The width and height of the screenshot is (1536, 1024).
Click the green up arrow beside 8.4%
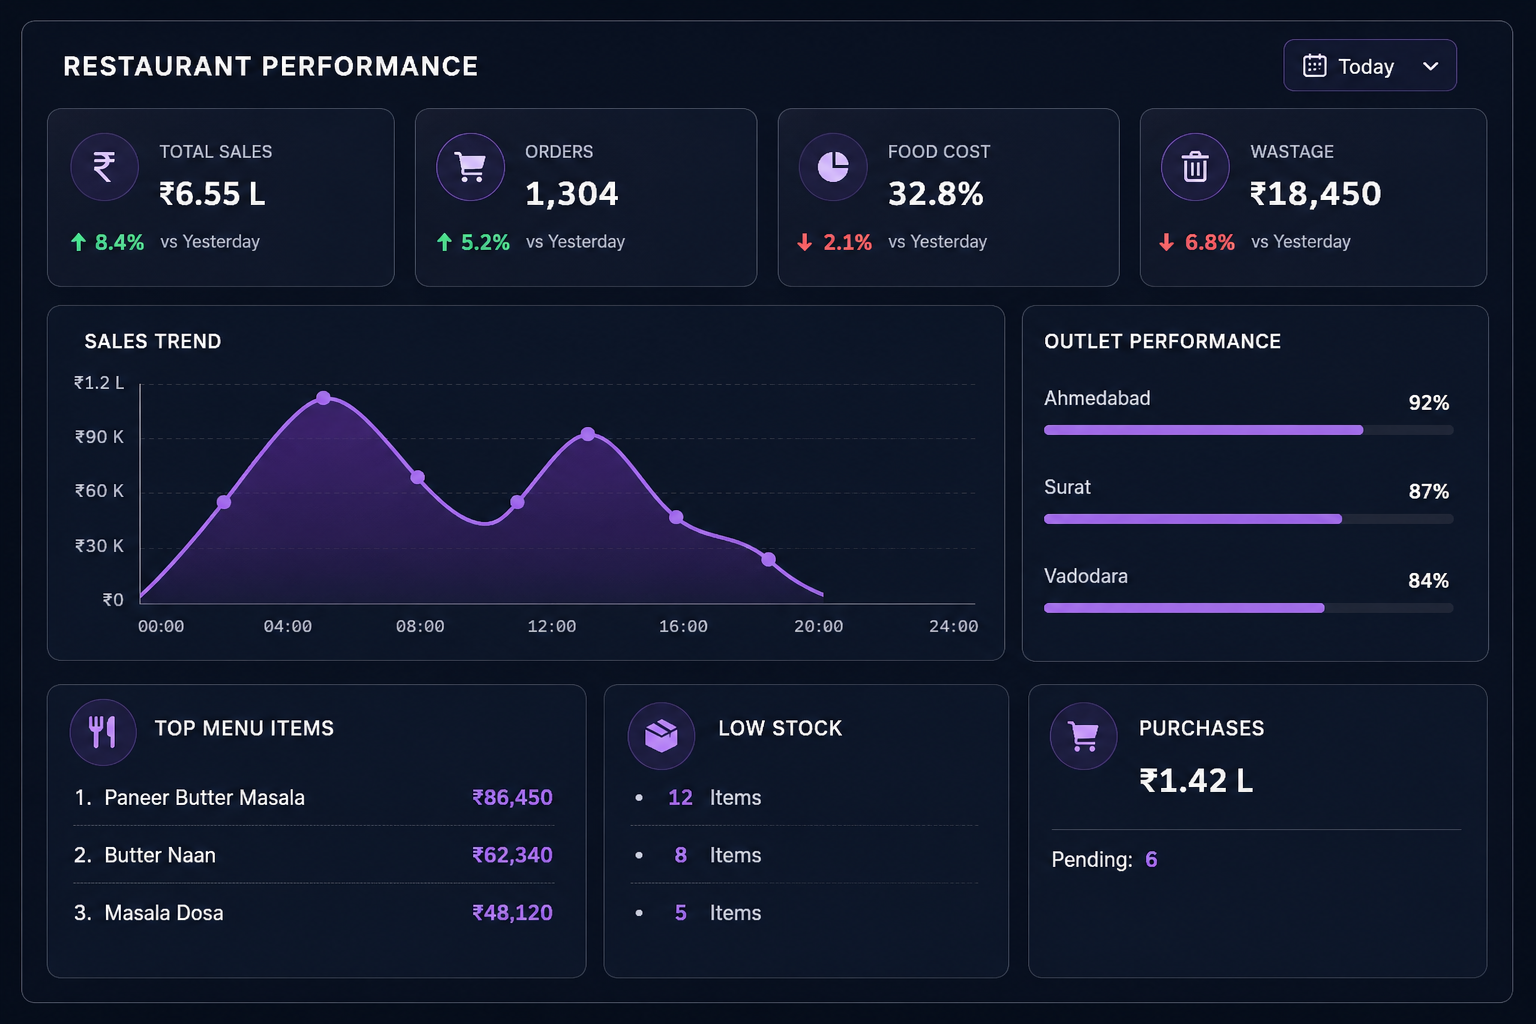coord(78,242)
